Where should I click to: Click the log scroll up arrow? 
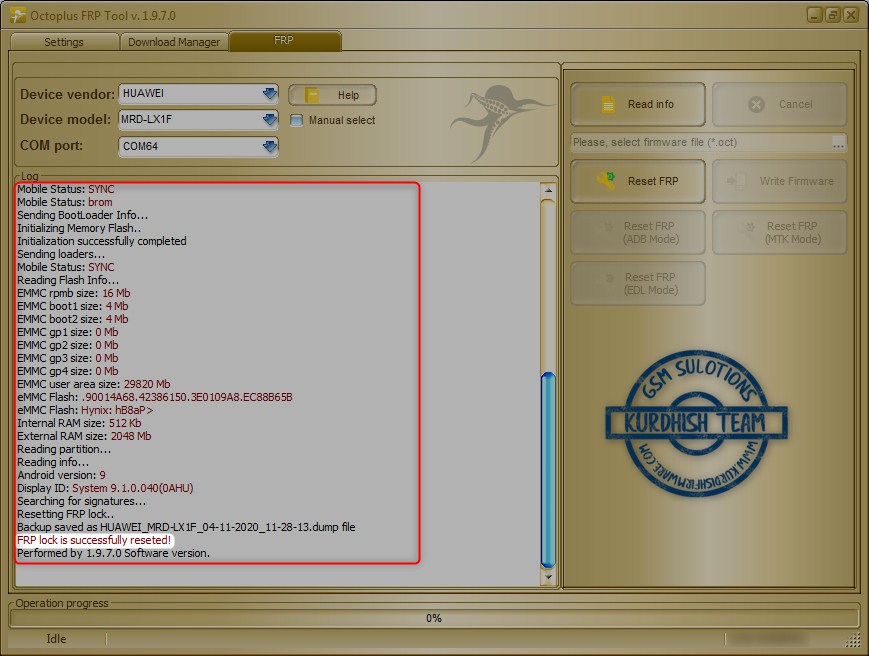click(548, 191)
